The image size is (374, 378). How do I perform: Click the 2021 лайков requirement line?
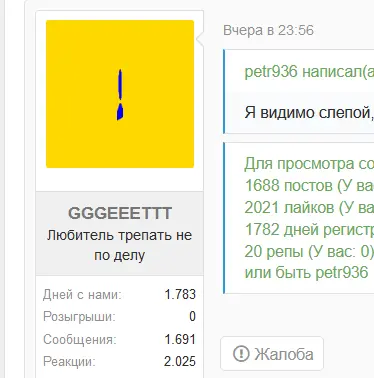309,207
